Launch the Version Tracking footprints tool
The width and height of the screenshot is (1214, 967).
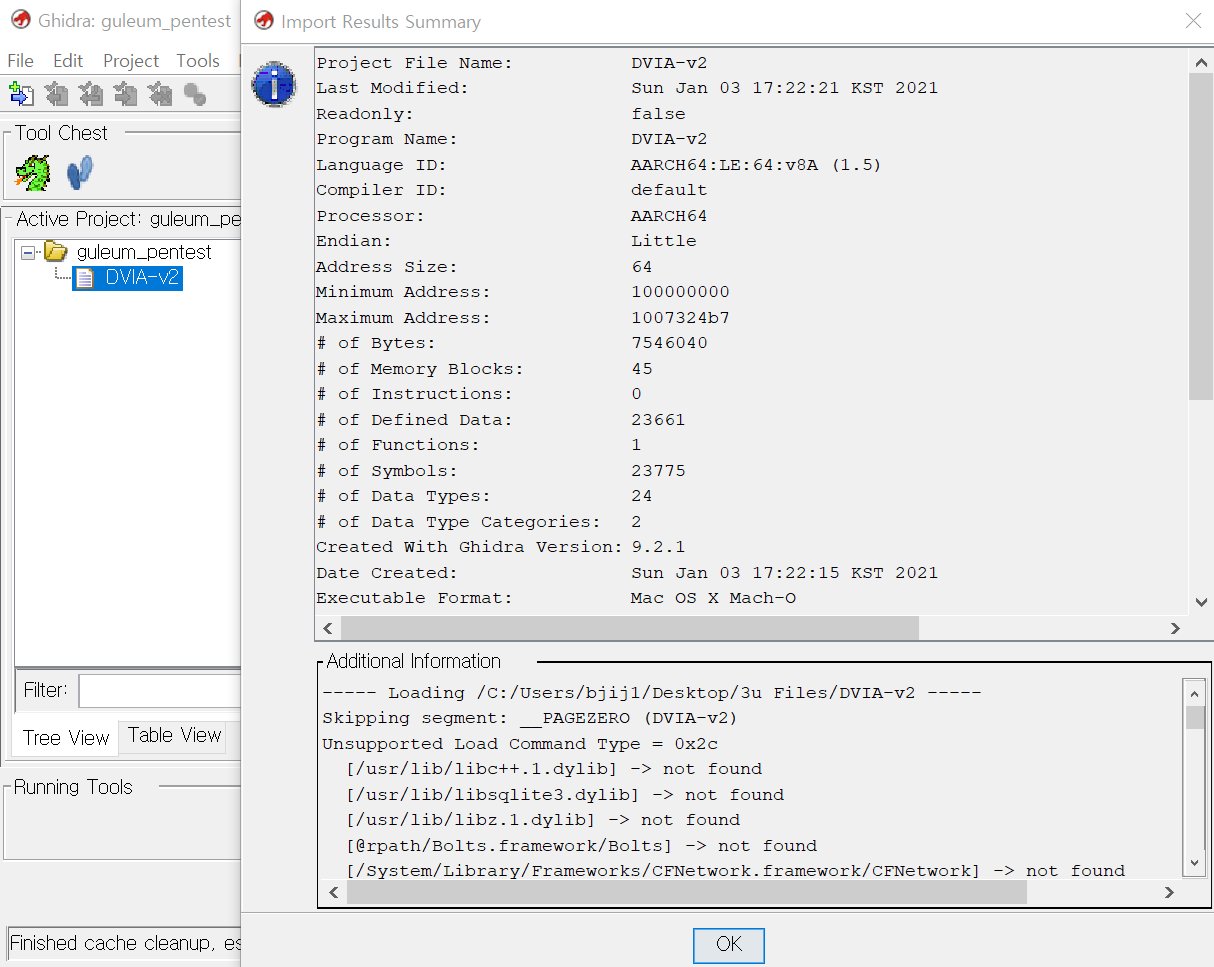point(79,172)
